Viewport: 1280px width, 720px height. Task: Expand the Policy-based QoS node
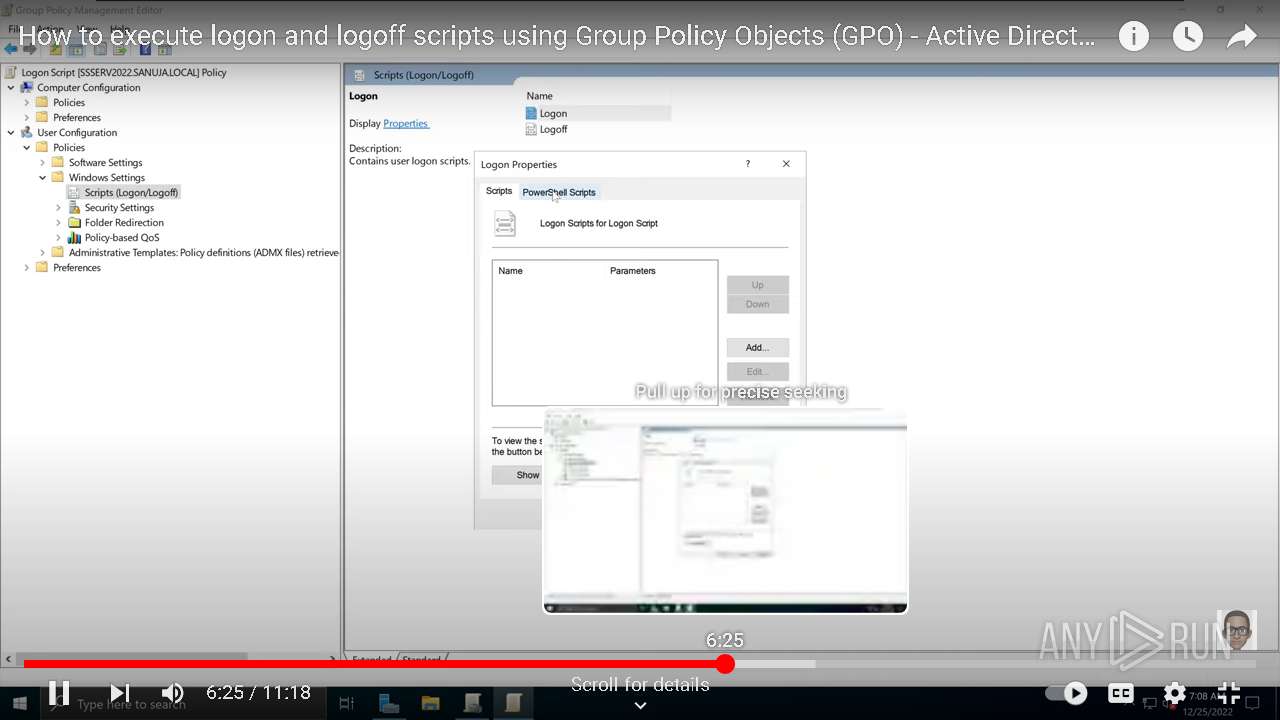pos(59,238)
